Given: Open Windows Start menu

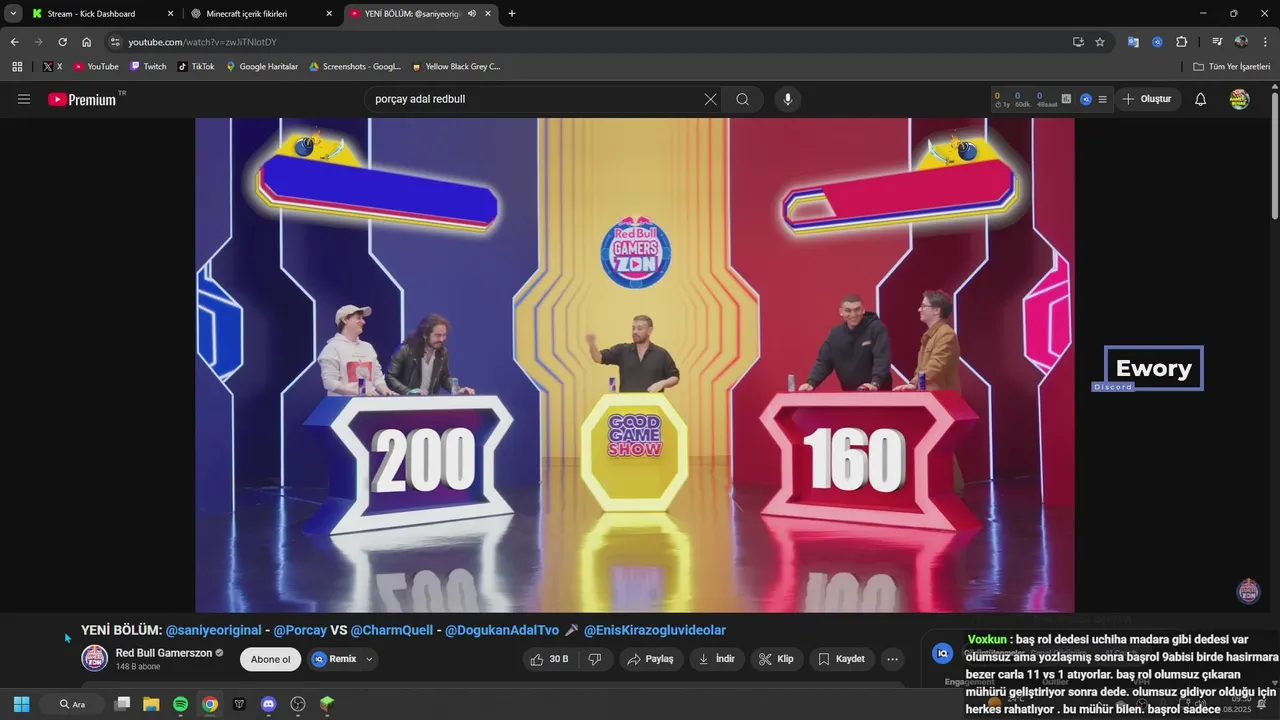Looking at the screenshot, I should [21, 704].
